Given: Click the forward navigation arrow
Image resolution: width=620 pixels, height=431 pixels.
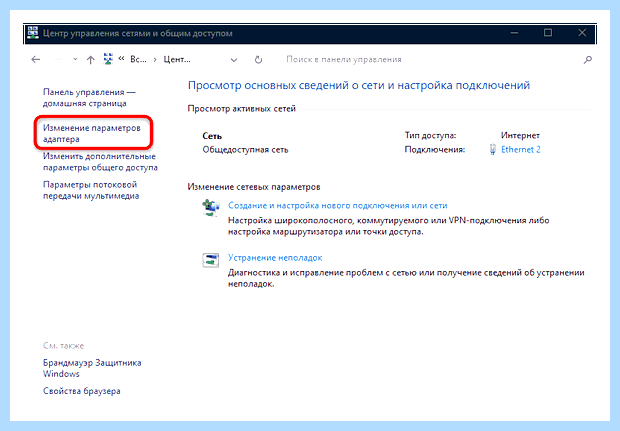Looking at the screenshot, I should pyautogui.click(x=57, y=60).
